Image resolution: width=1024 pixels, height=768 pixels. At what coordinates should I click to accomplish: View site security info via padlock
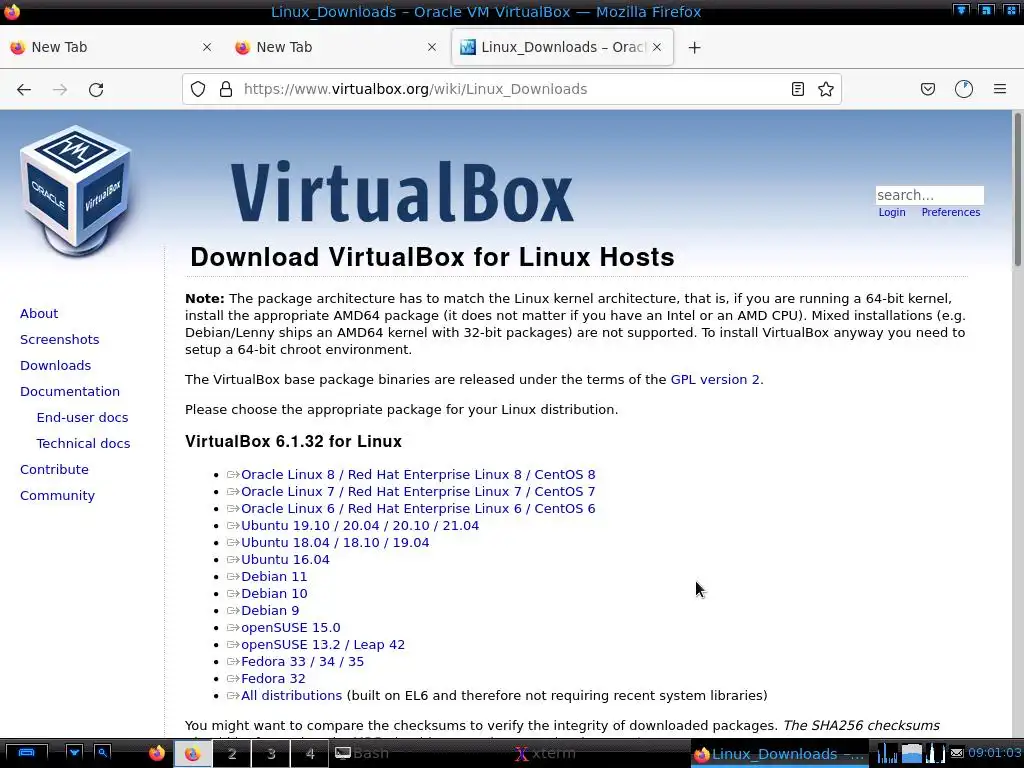click(x=226, y=89)
